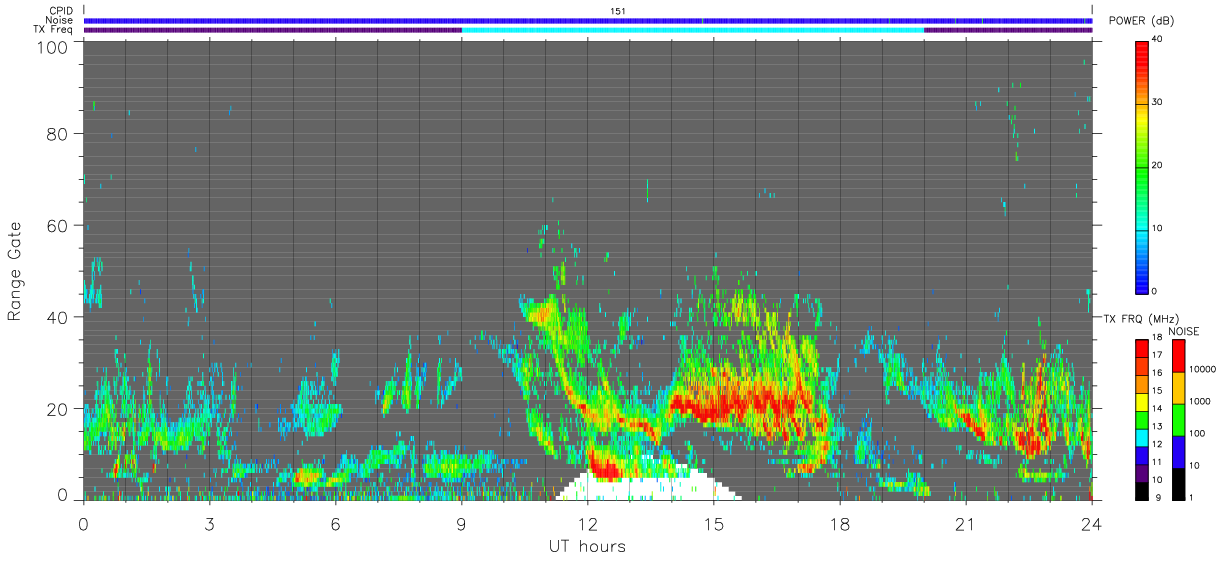Click the 13 label on TX FRQ scale

pos(1156,426)
